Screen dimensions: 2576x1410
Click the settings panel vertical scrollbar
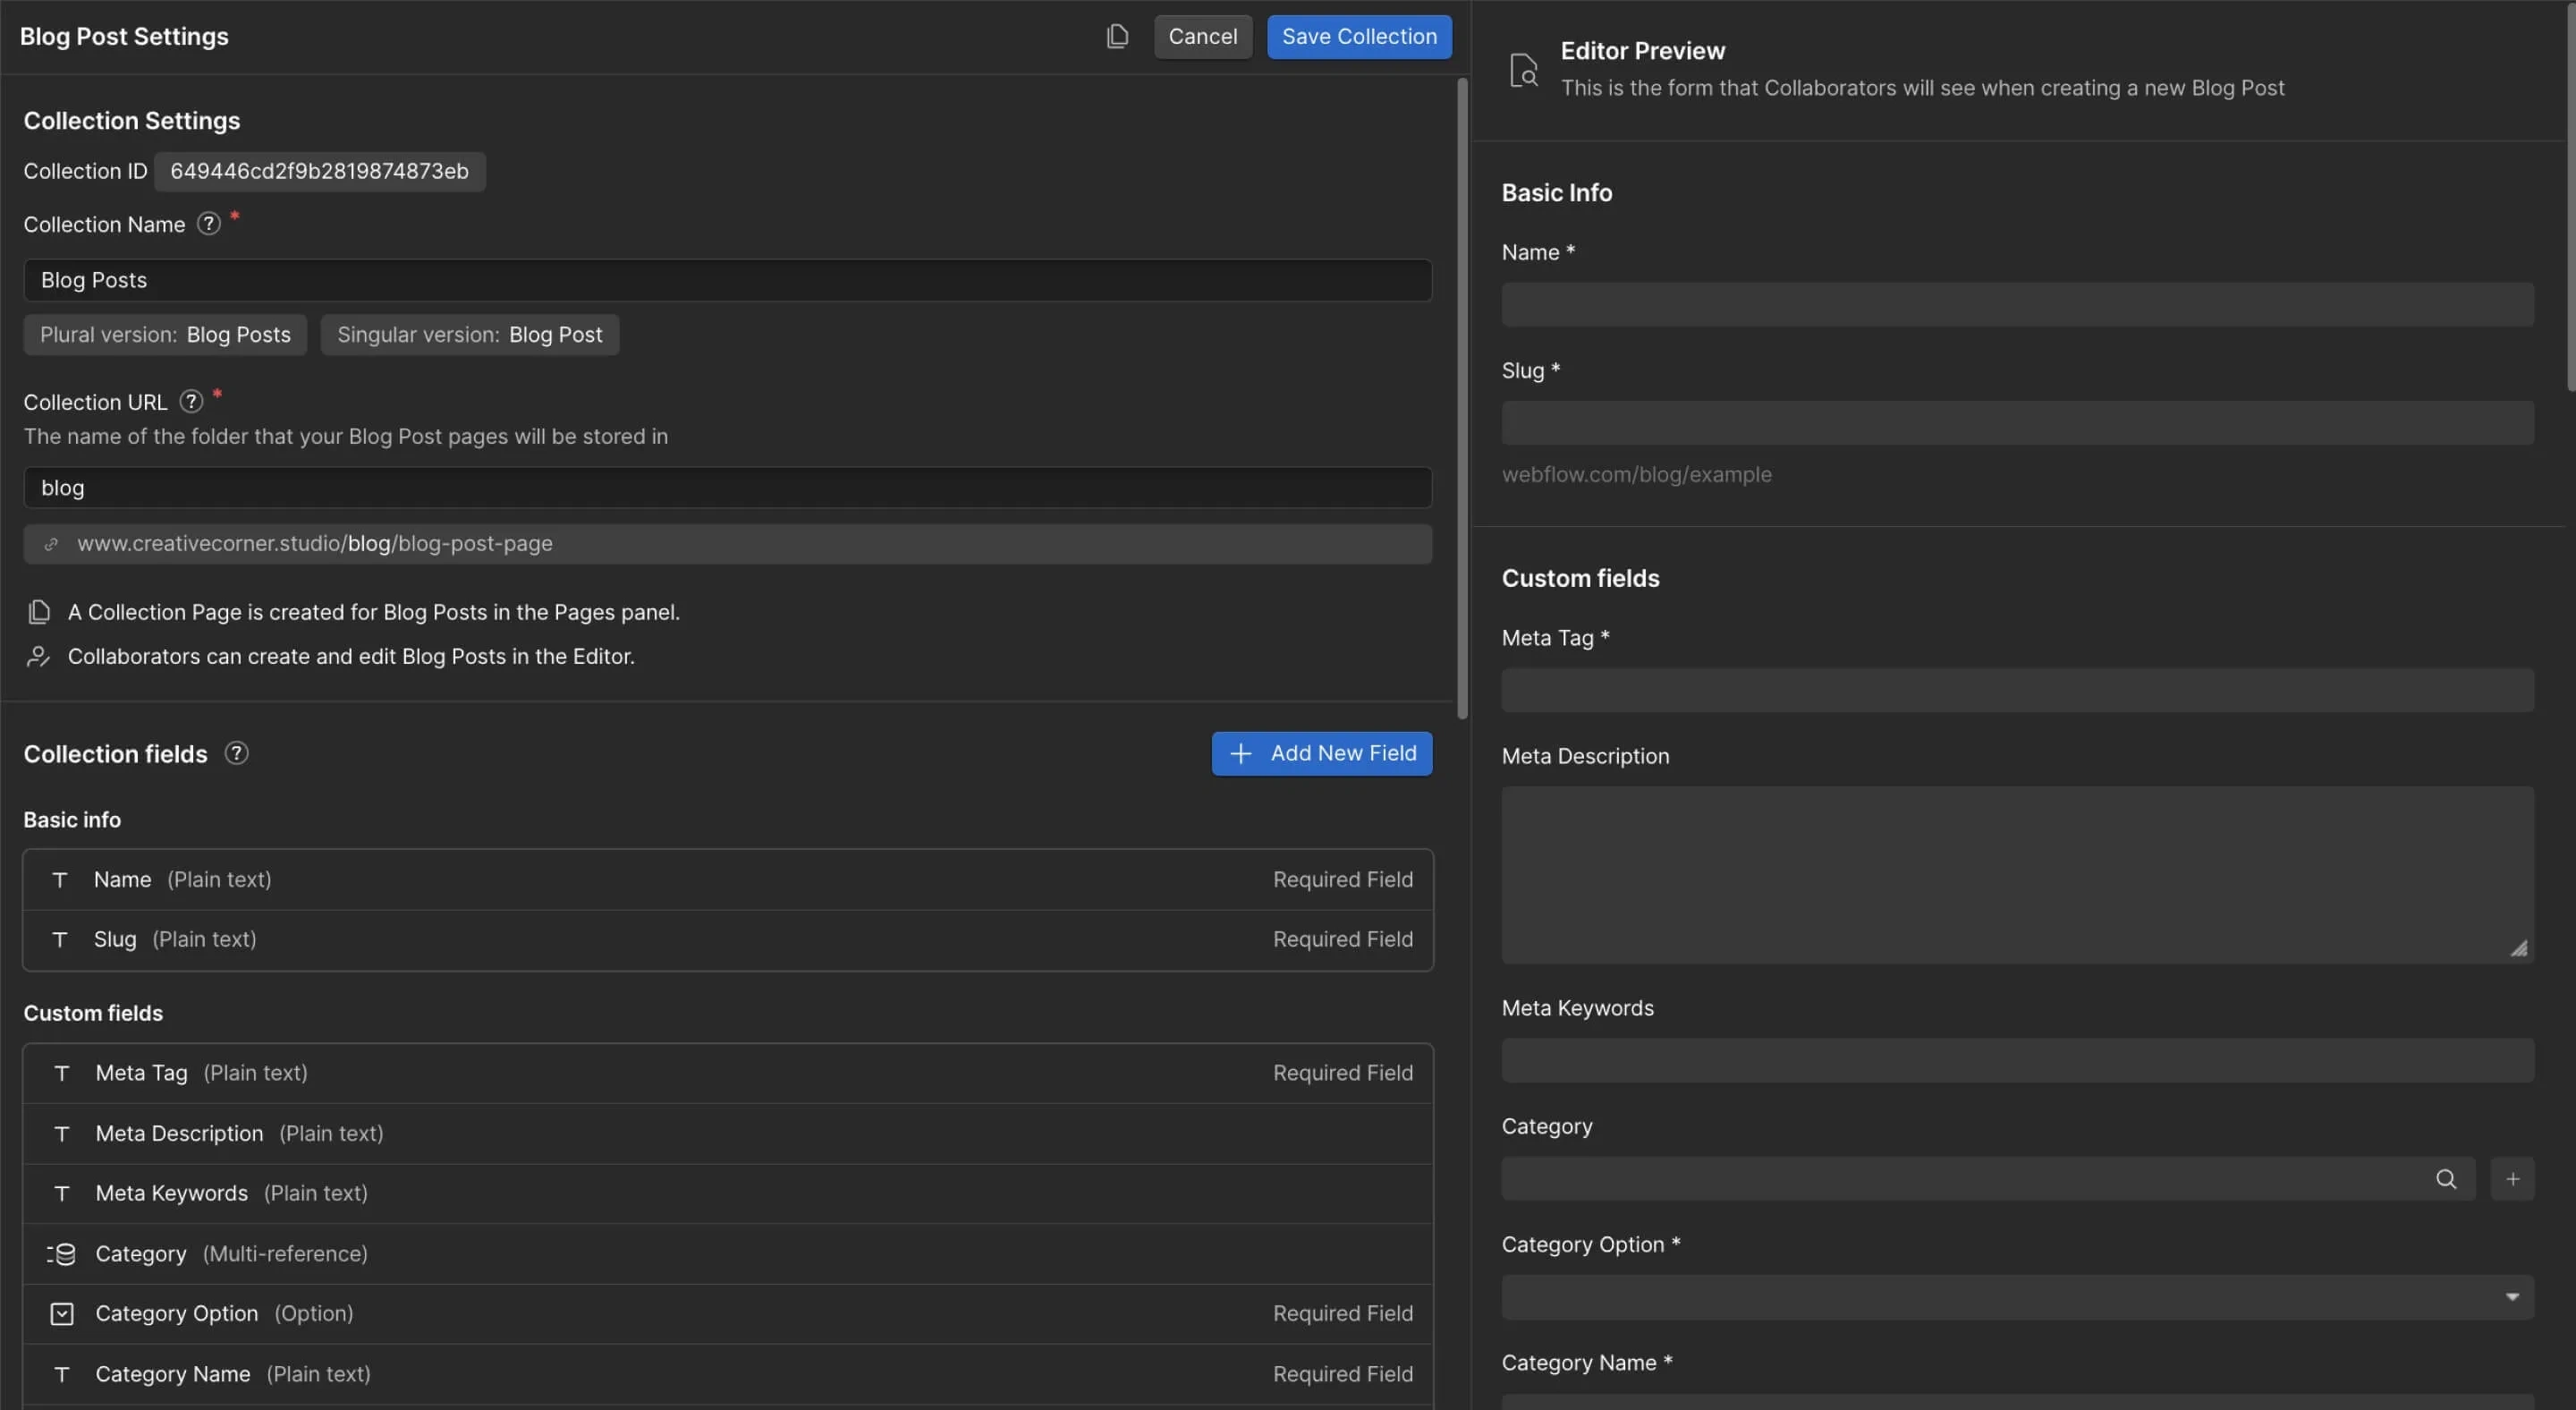pyautogui.click(x=1462, y=400)
